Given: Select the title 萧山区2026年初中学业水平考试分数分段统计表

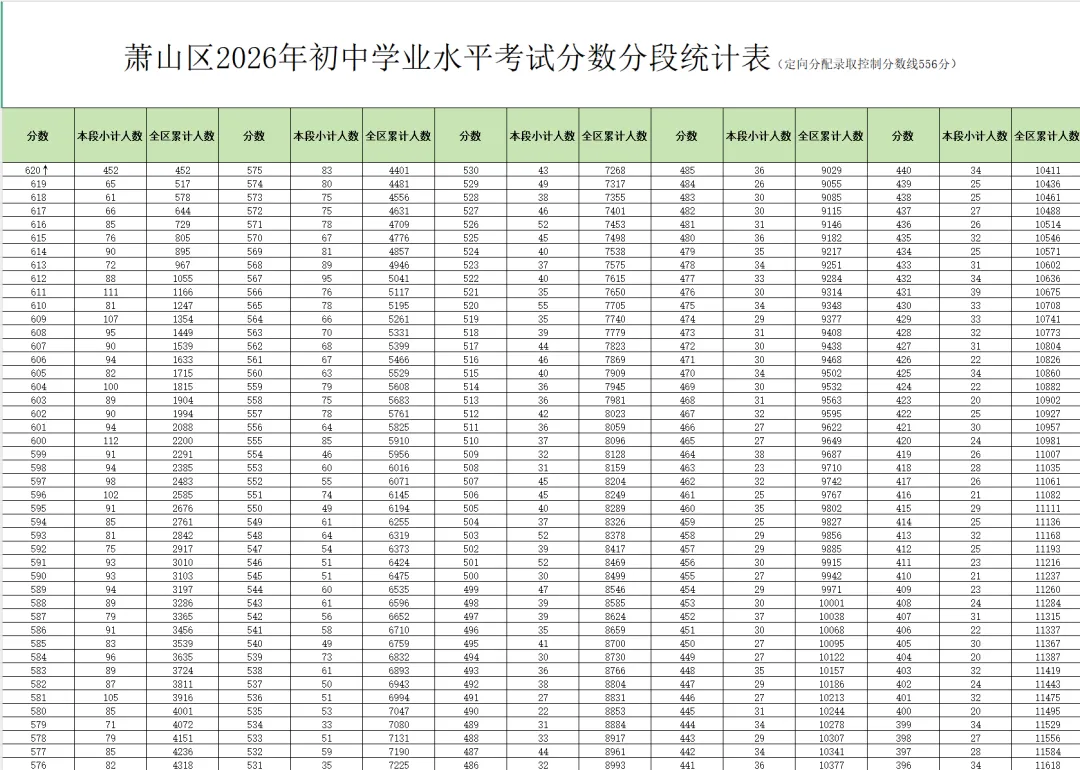Looking at the screenshot, I should [x=447, y=58].
